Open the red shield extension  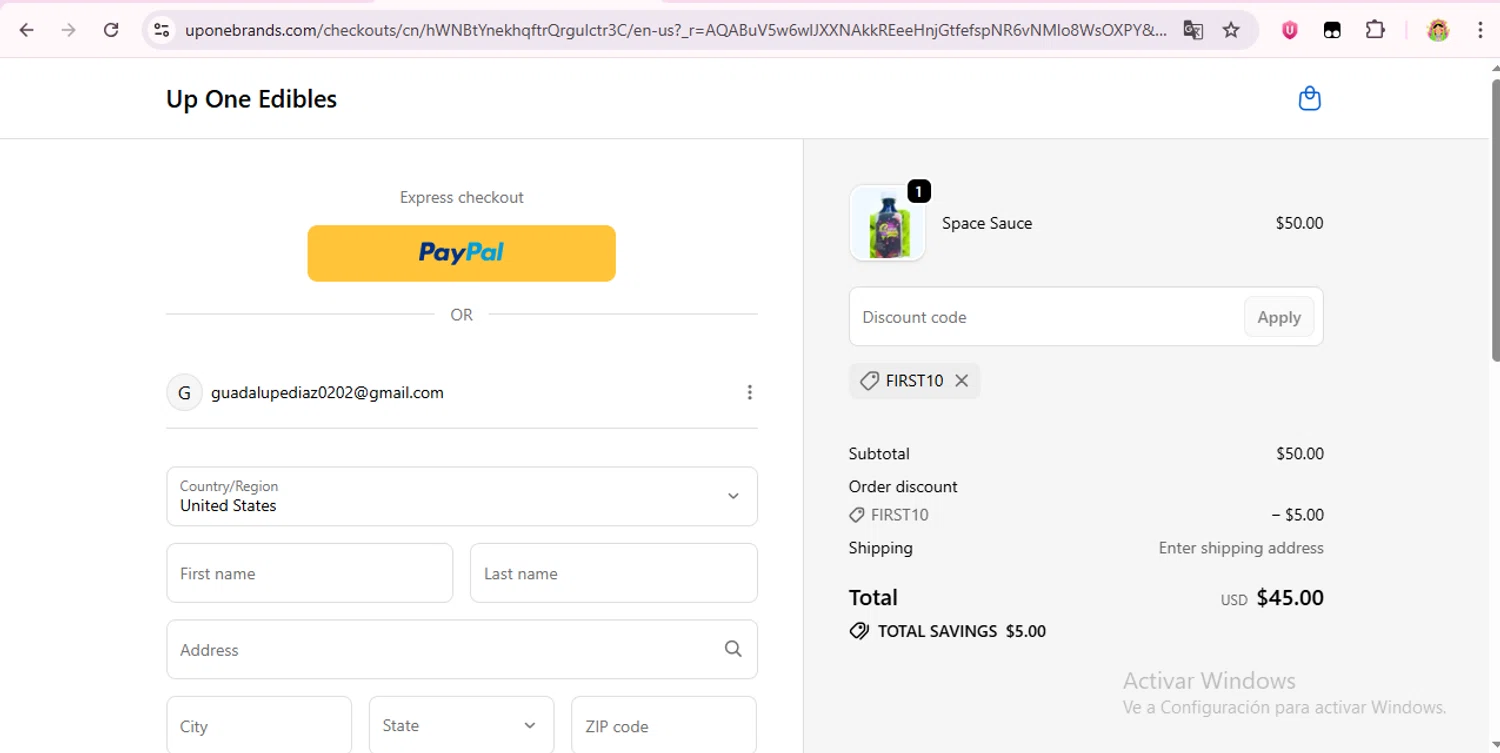(x=1290, y=30)
